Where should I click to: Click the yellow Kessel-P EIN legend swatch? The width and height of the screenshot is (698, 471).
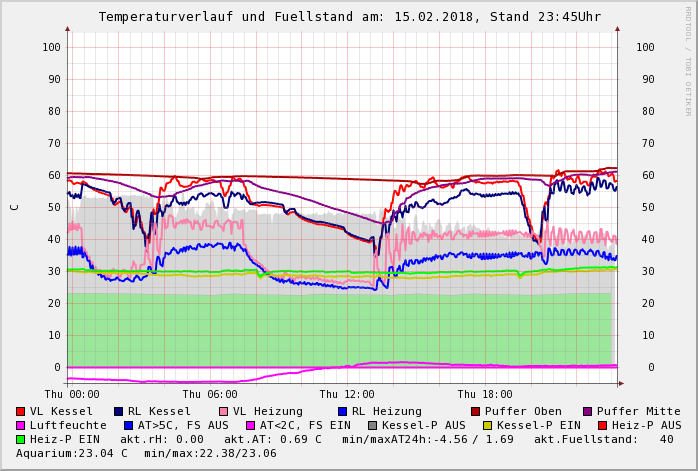pos(487,425)
